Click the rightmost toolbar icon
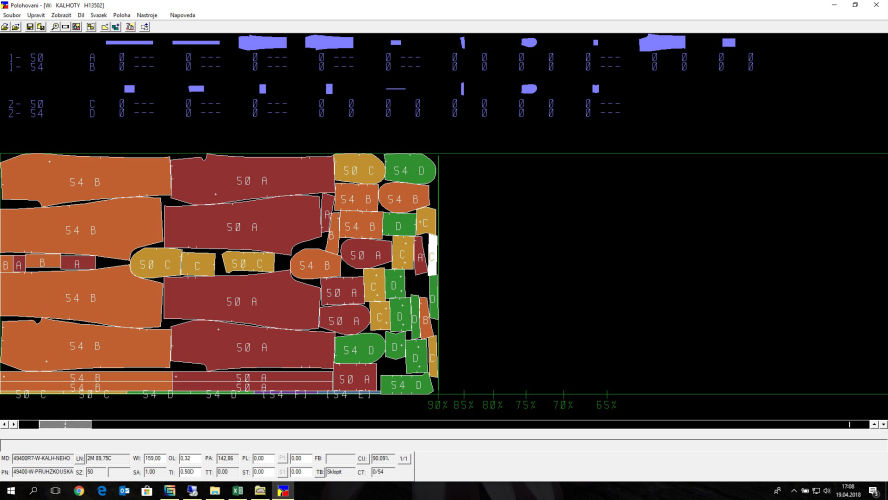888x500 pixels. point(145,27)
